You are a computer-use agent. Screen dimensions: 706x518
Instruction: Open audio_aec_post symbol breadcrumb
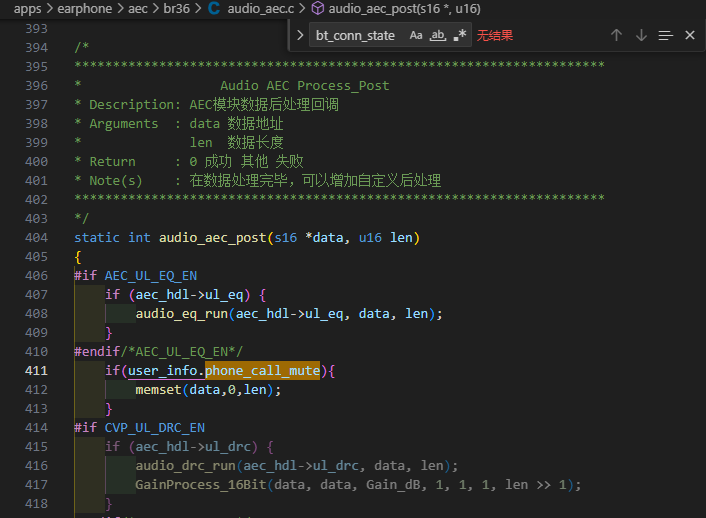tap(404, 9)
